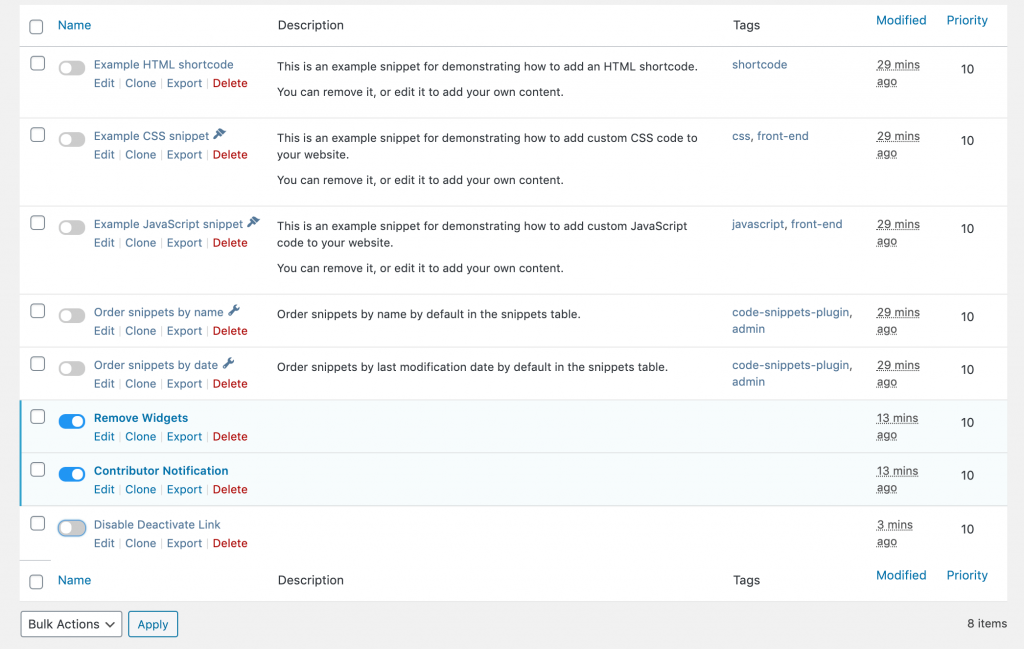Sort snippets by the Name column header

pos(74,25)
